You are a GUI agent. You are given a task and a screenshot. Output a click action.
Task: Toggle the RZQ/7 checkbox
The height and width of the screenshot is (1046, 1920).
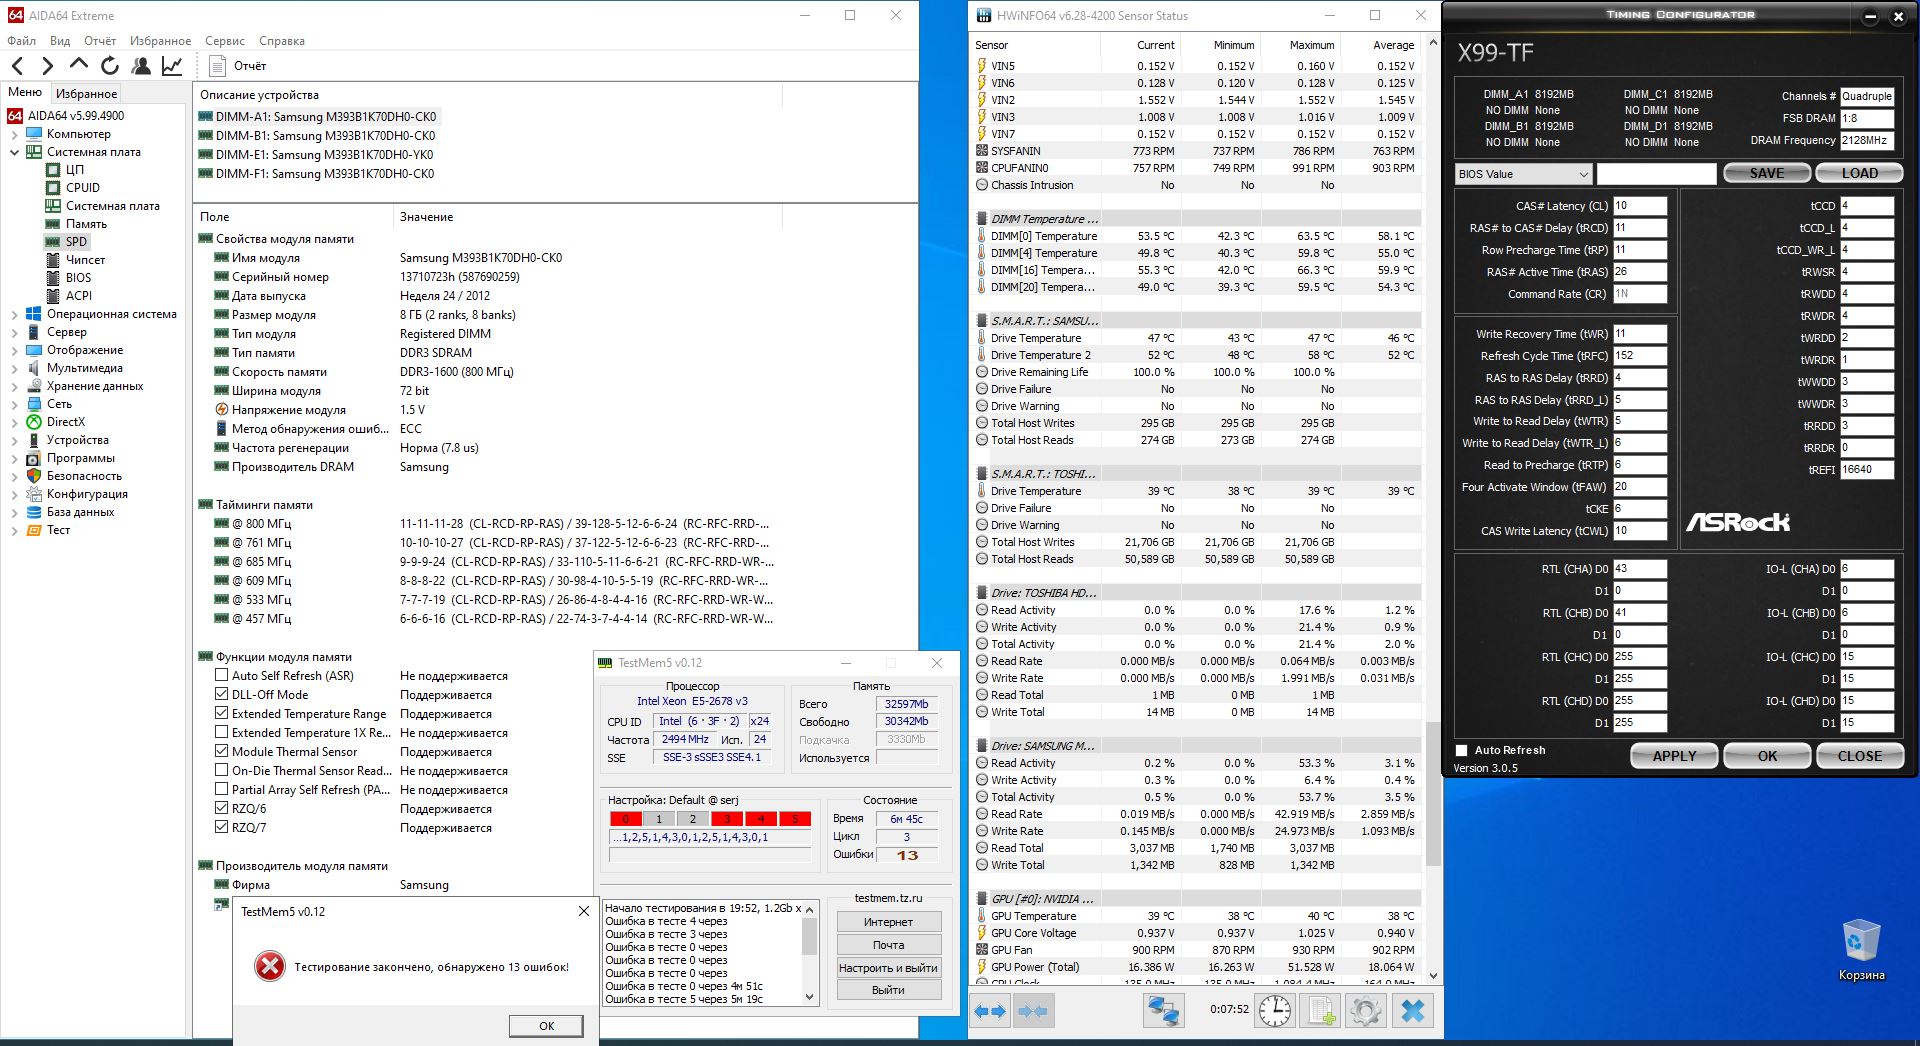[222, 828]
